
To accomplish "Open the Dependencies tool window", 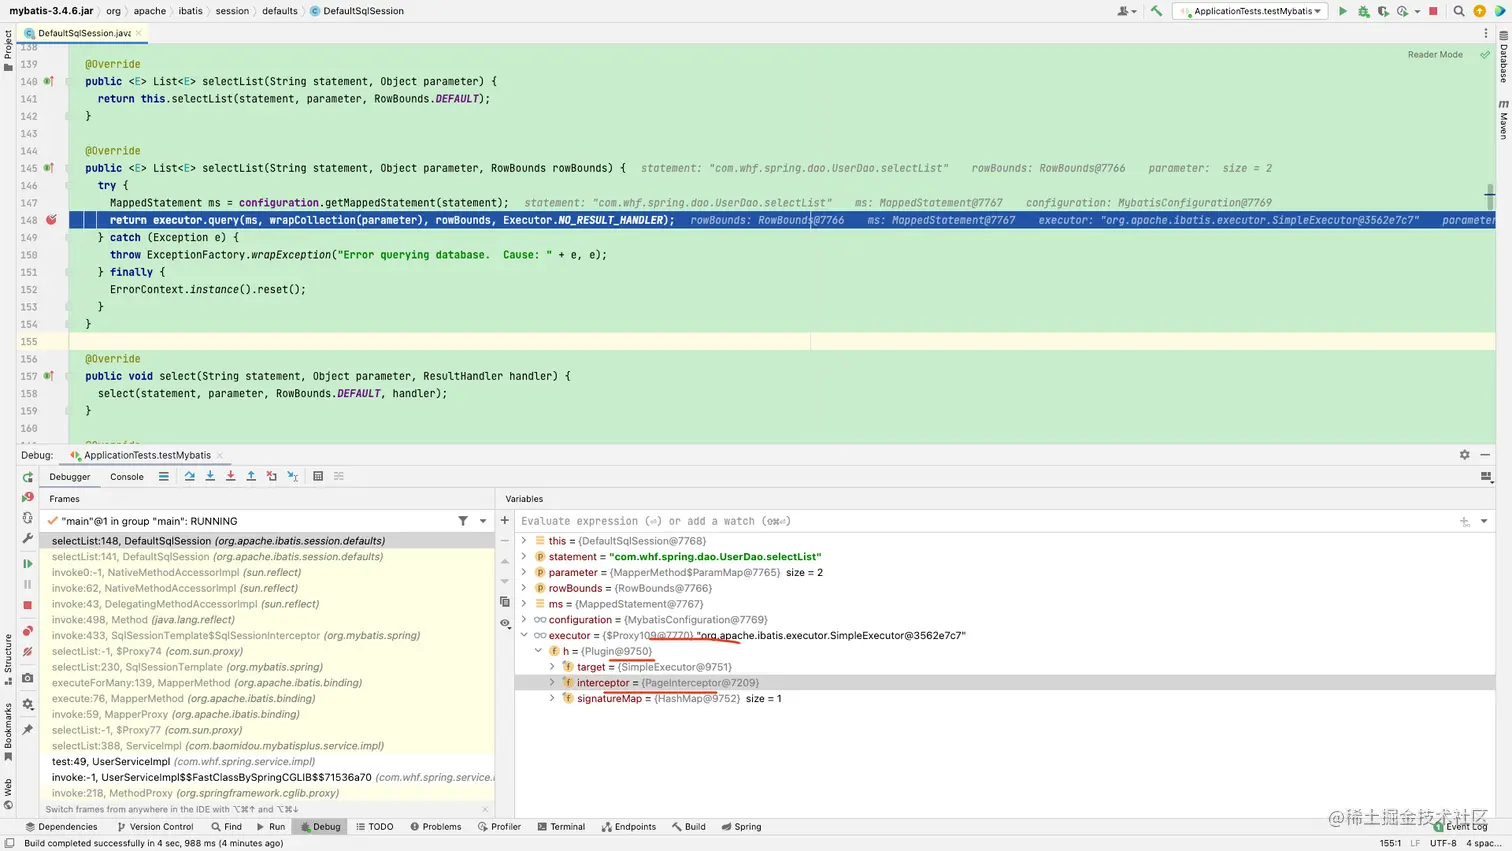I will 61,827.
